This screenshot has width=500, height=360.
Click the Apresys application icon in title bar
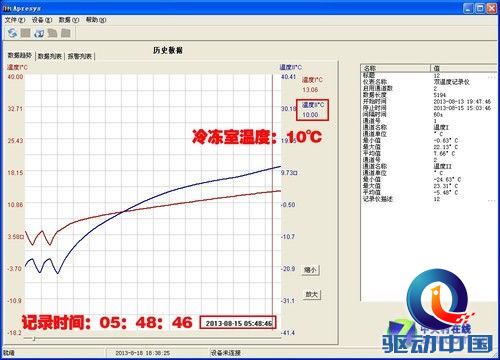point(7,8)
